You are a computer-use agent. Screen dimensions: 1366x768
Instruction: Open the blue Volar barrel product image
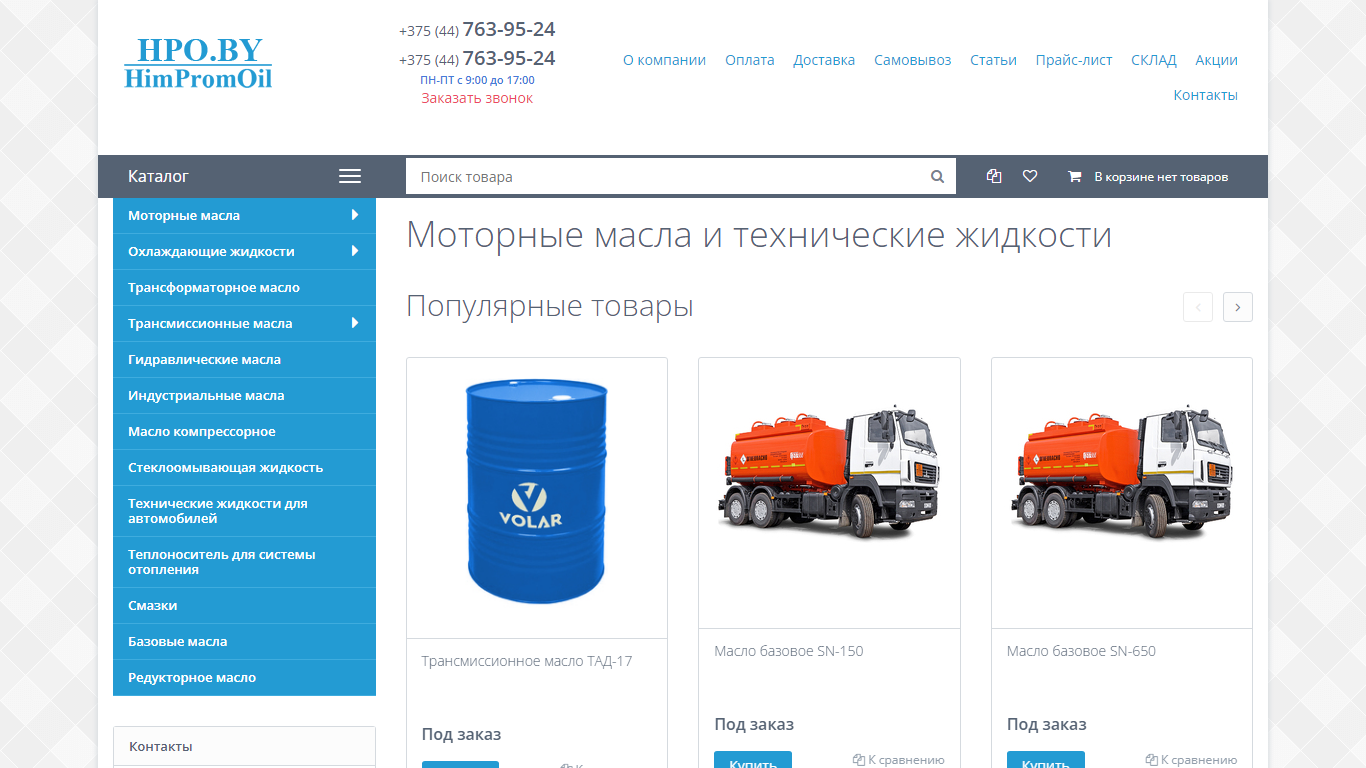coord(537,491)
